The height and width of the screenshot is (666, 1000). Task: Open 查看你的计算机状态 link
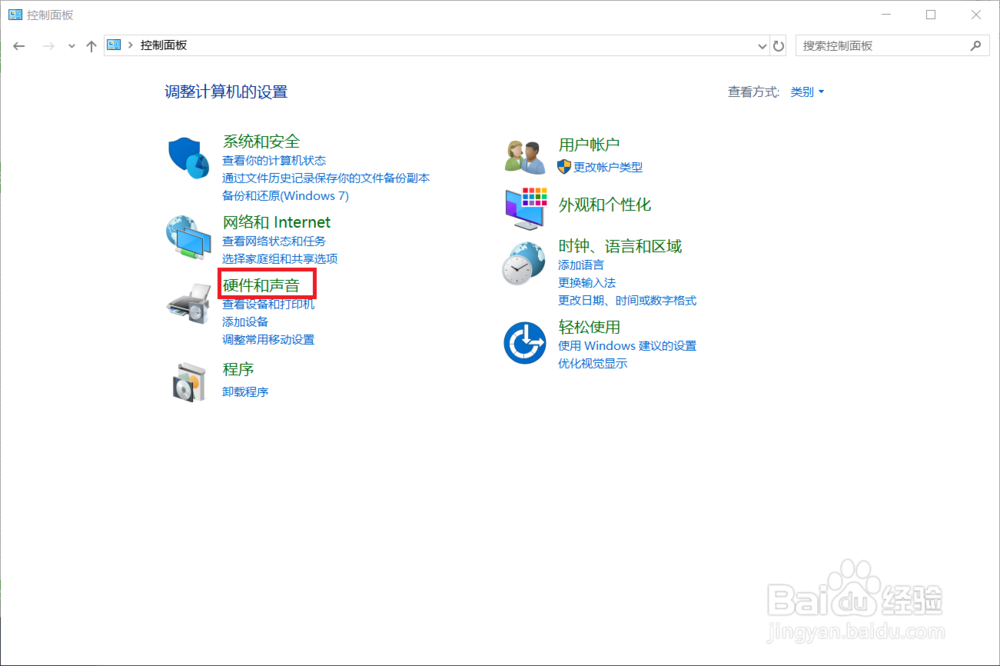(x=274, y=160)
